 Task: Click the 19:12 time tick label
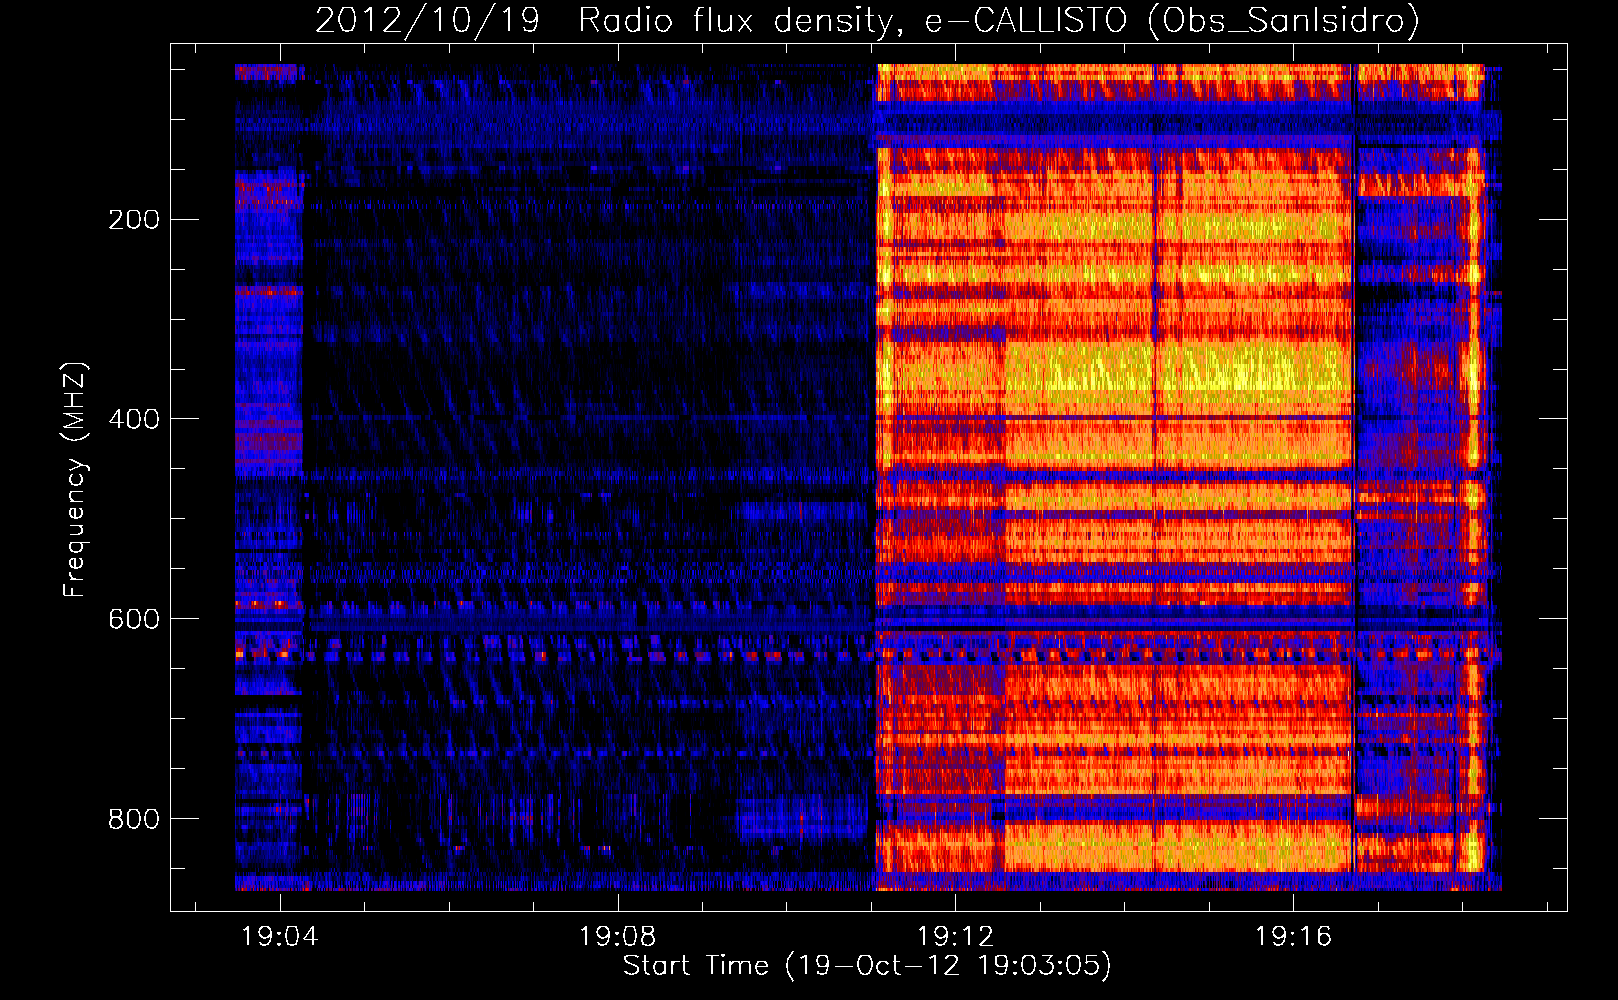coord(956,936)
